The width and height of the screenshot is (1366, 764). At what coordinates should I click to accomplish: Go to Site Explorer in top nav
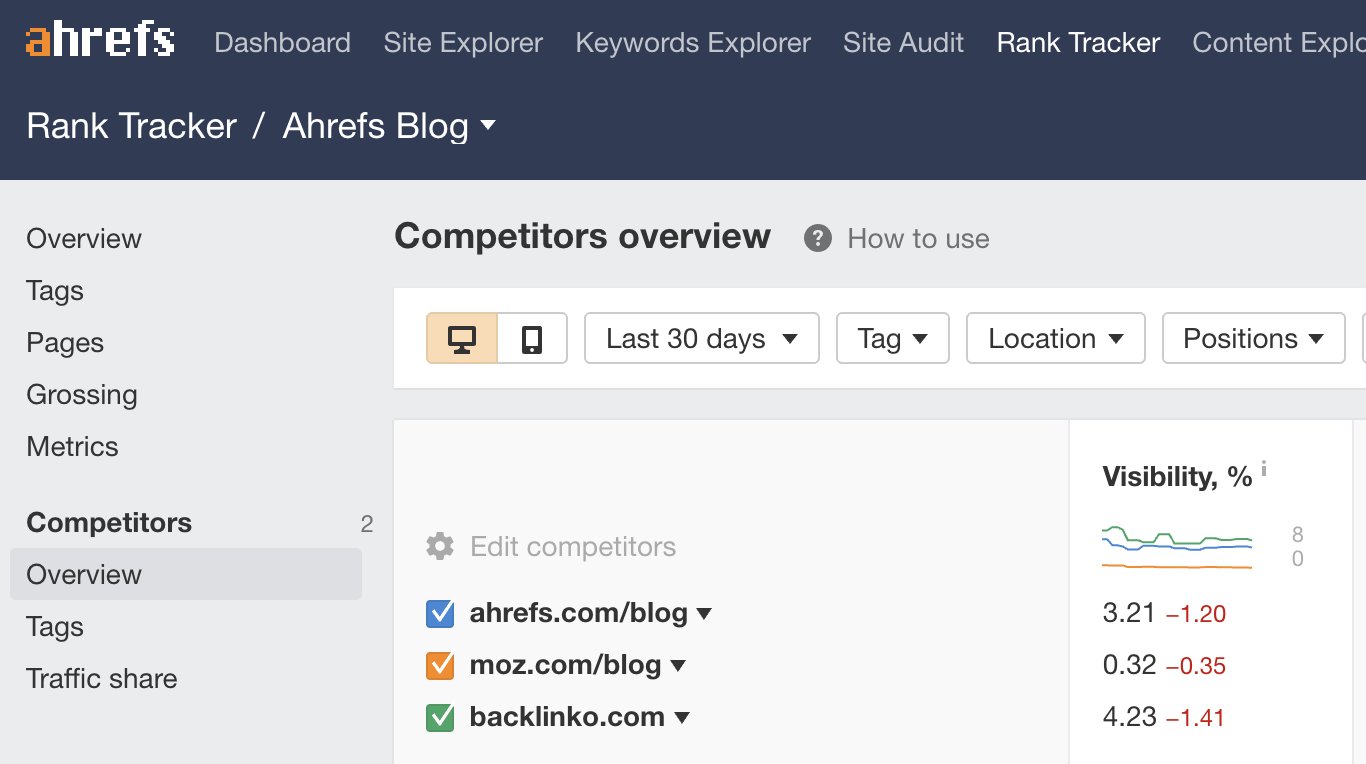click(x=463, y=43)
